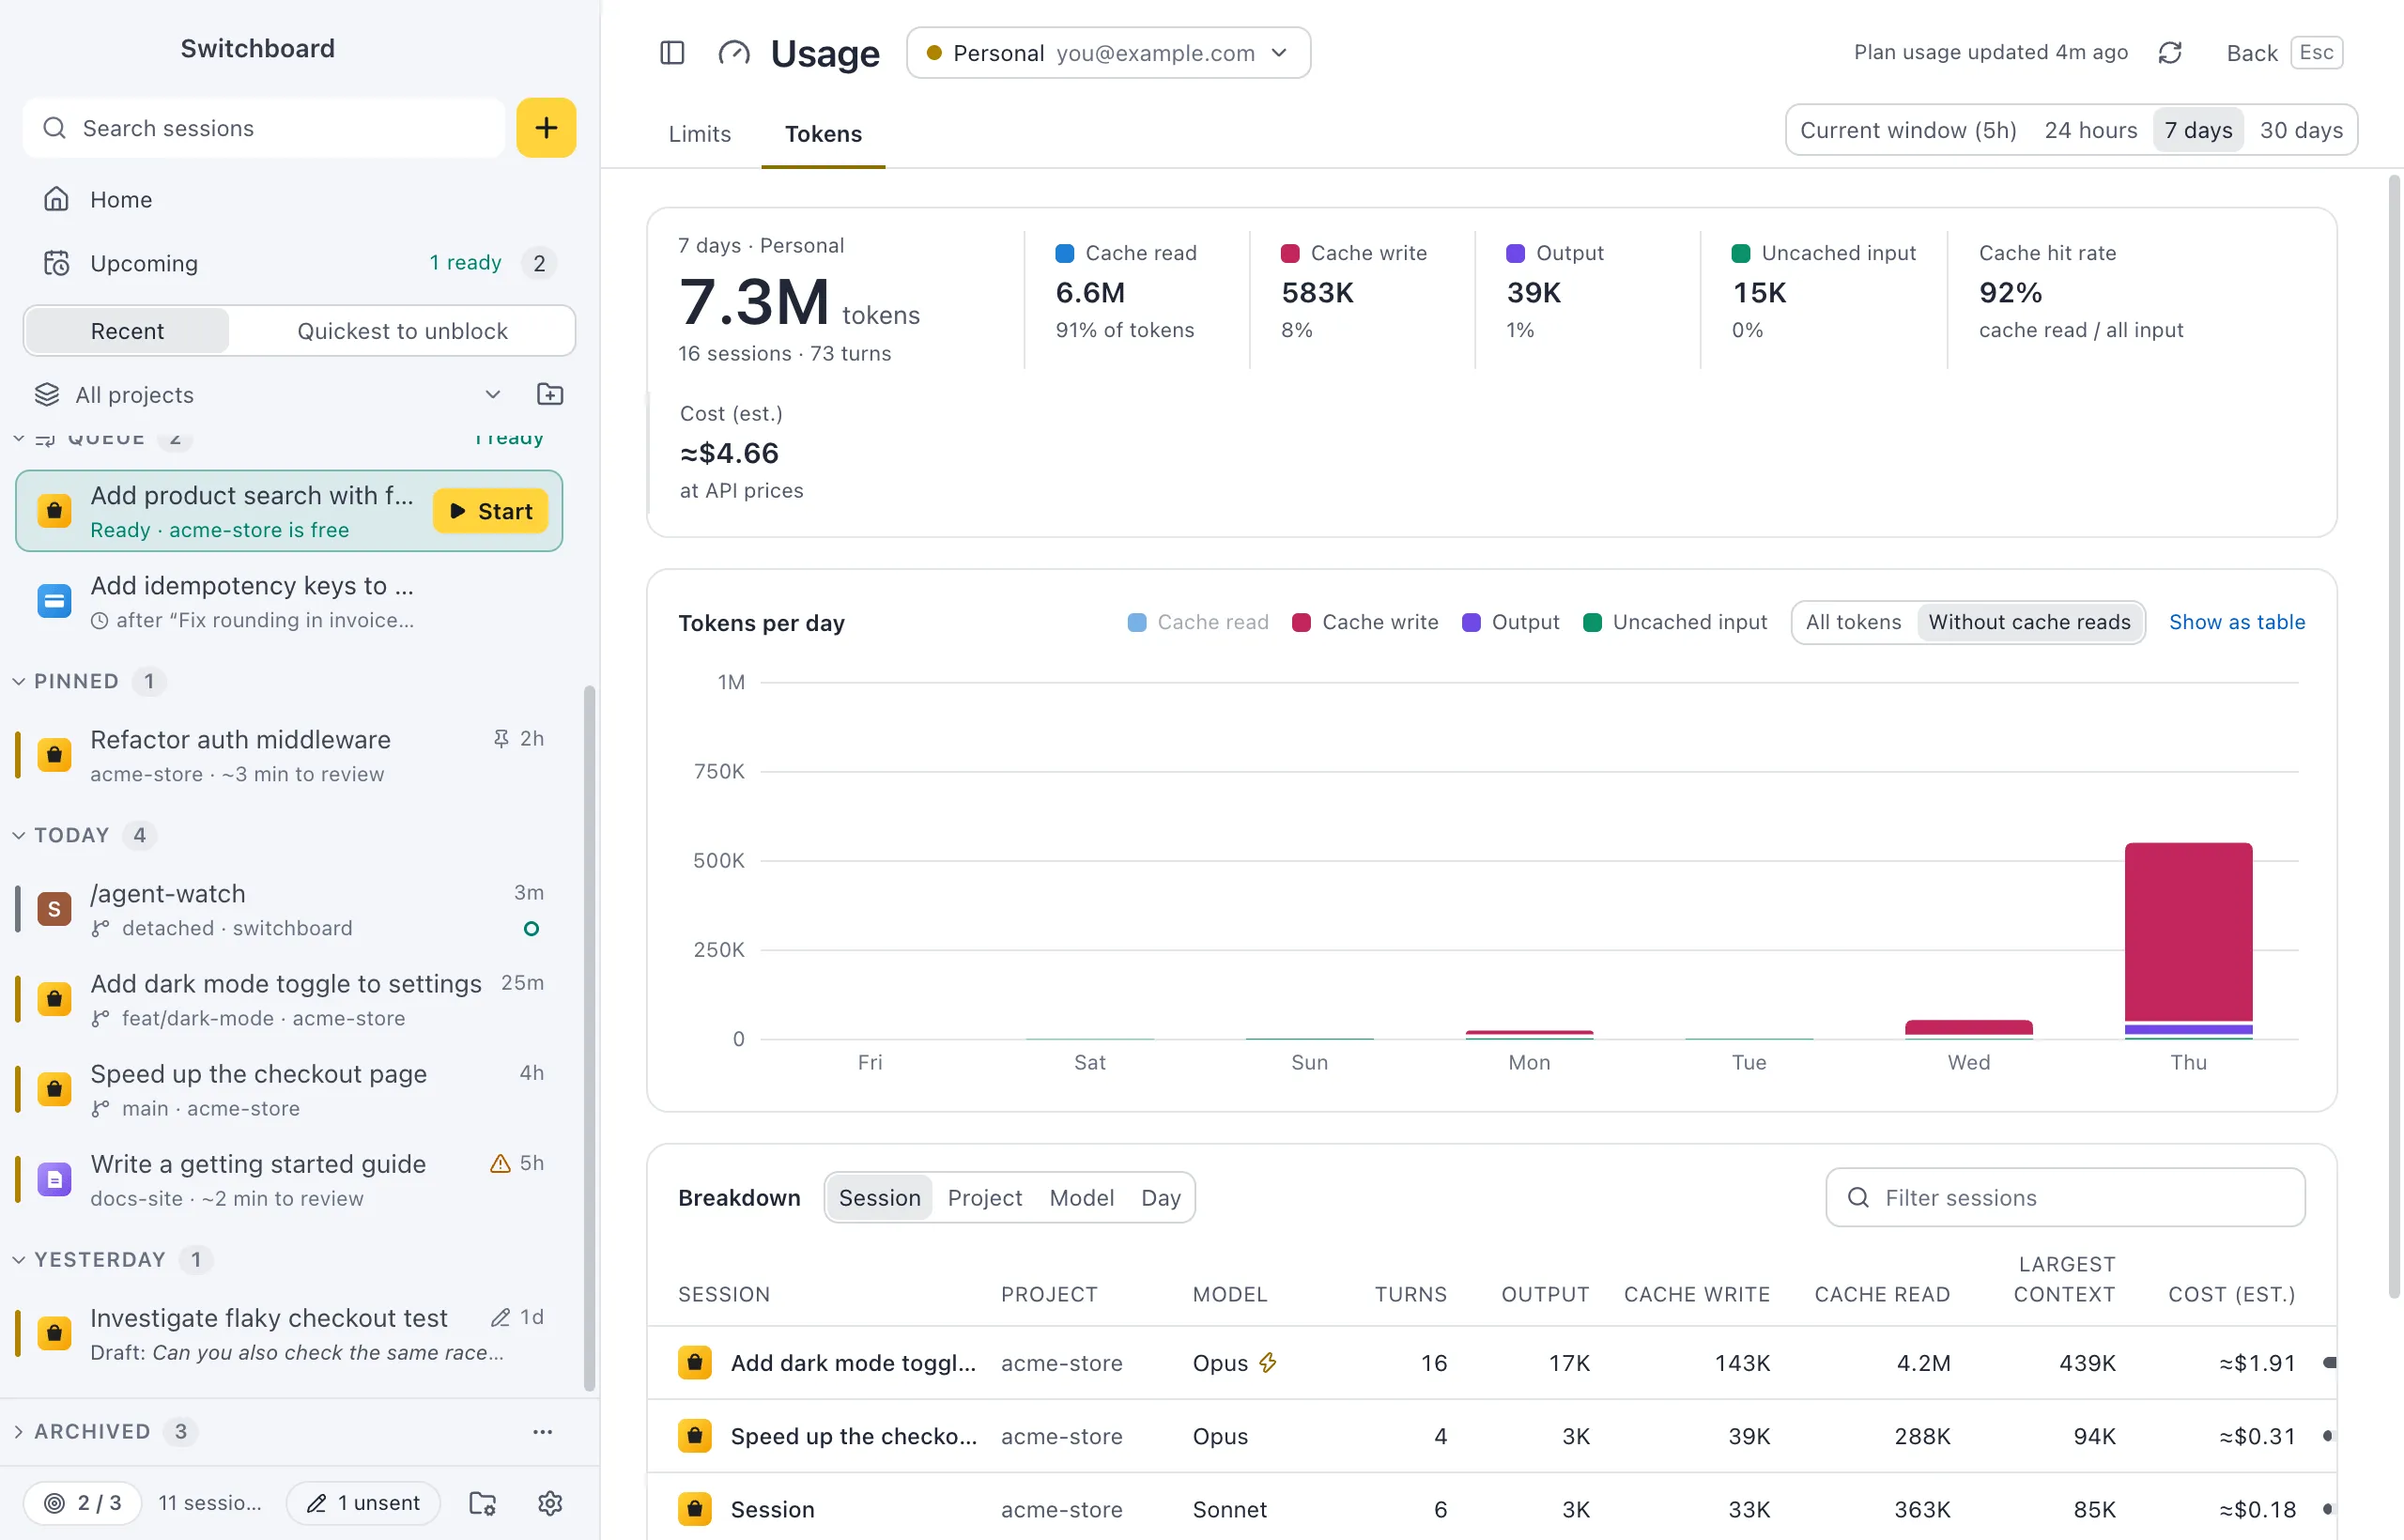Click the usage gauge icon beside Usage
The image size is (2404, 1540).
[734, 53]
